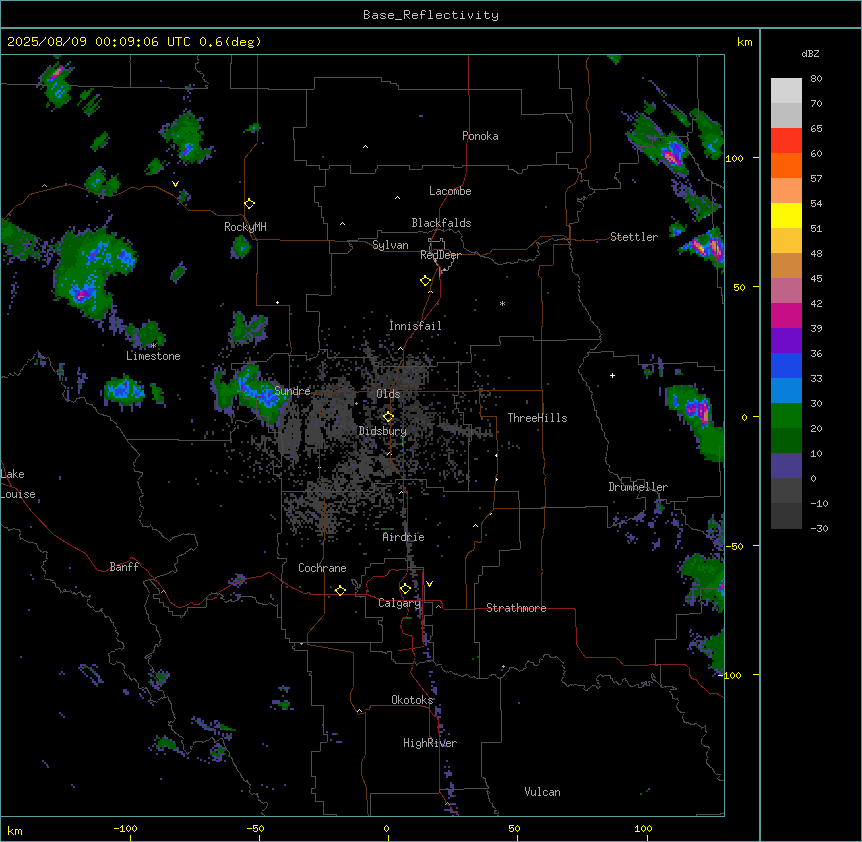Click the bright yellow legend swatch between 51 and 54
862x842 pixels.
[786, 215]
